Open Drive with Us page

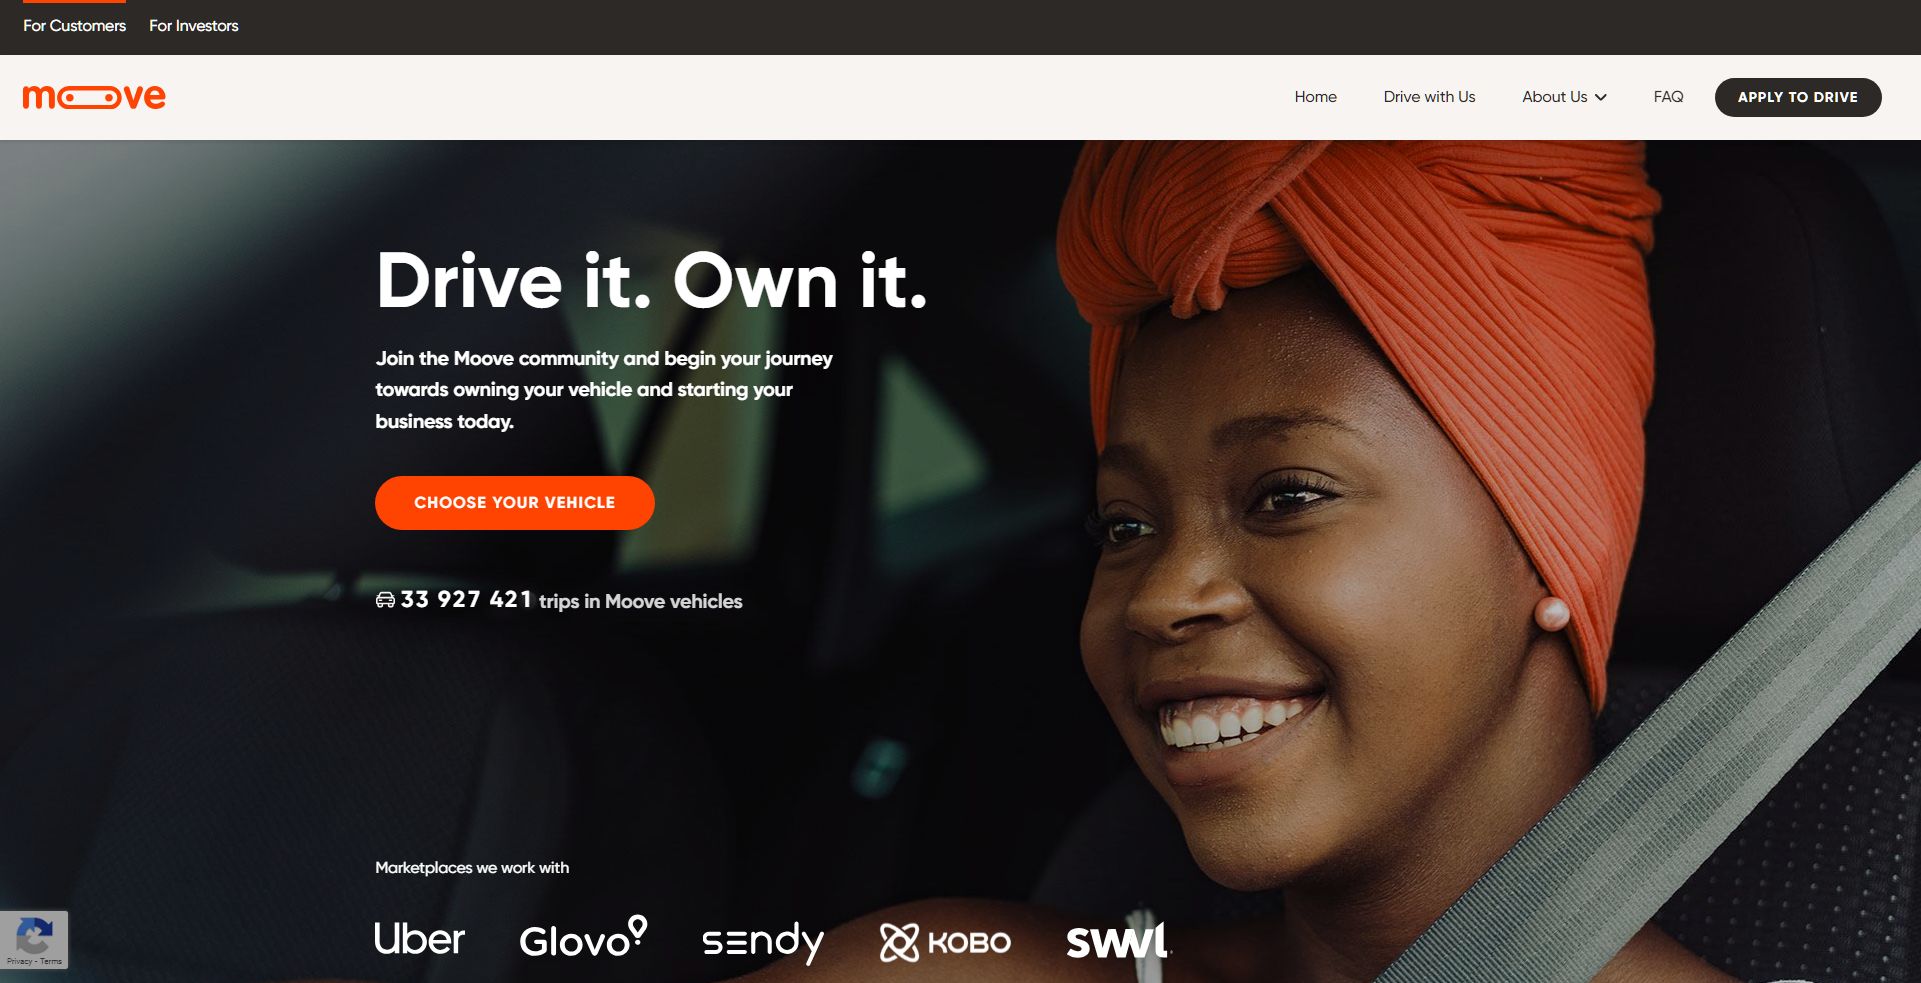click(x=1429, y=97)
